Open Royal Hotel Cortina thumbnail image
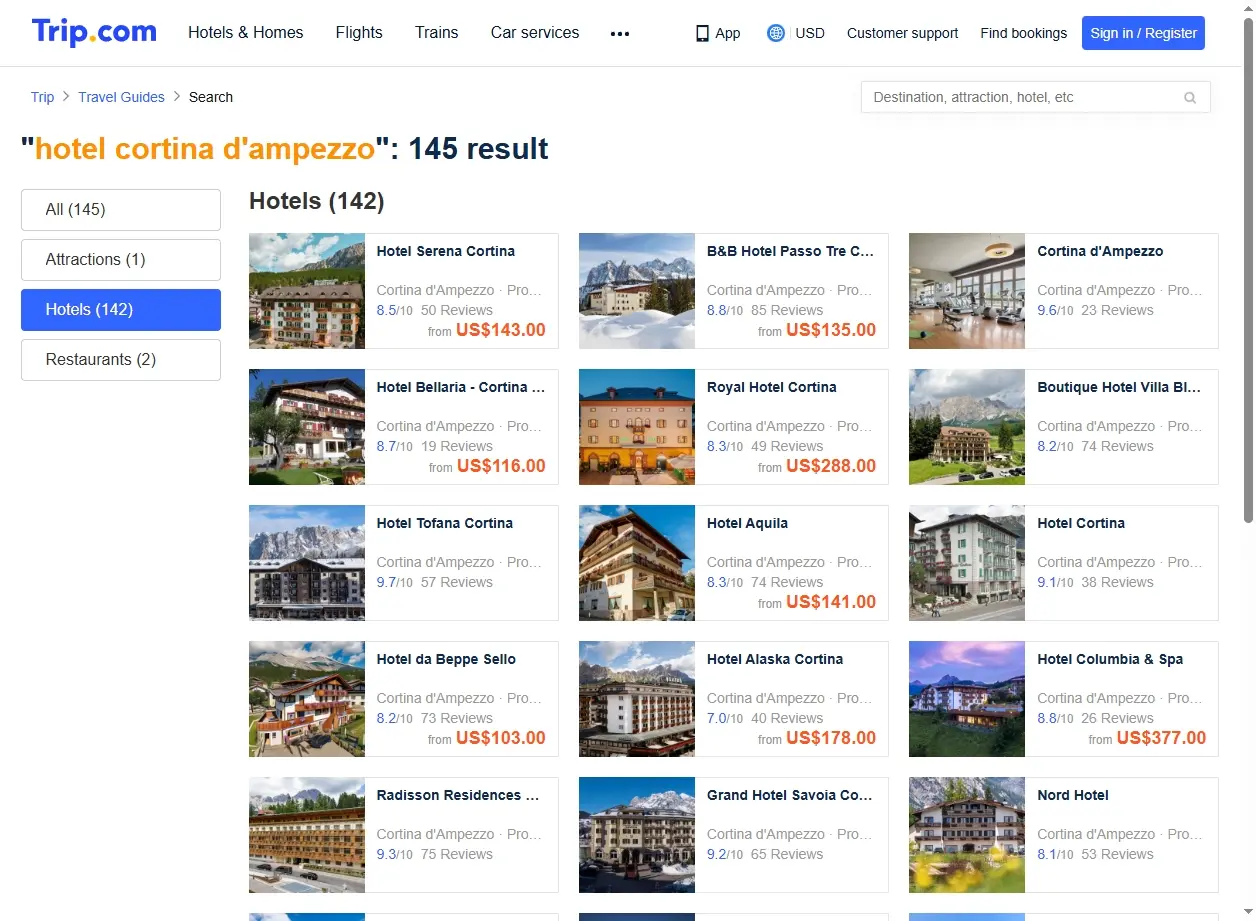 [637, 427]
